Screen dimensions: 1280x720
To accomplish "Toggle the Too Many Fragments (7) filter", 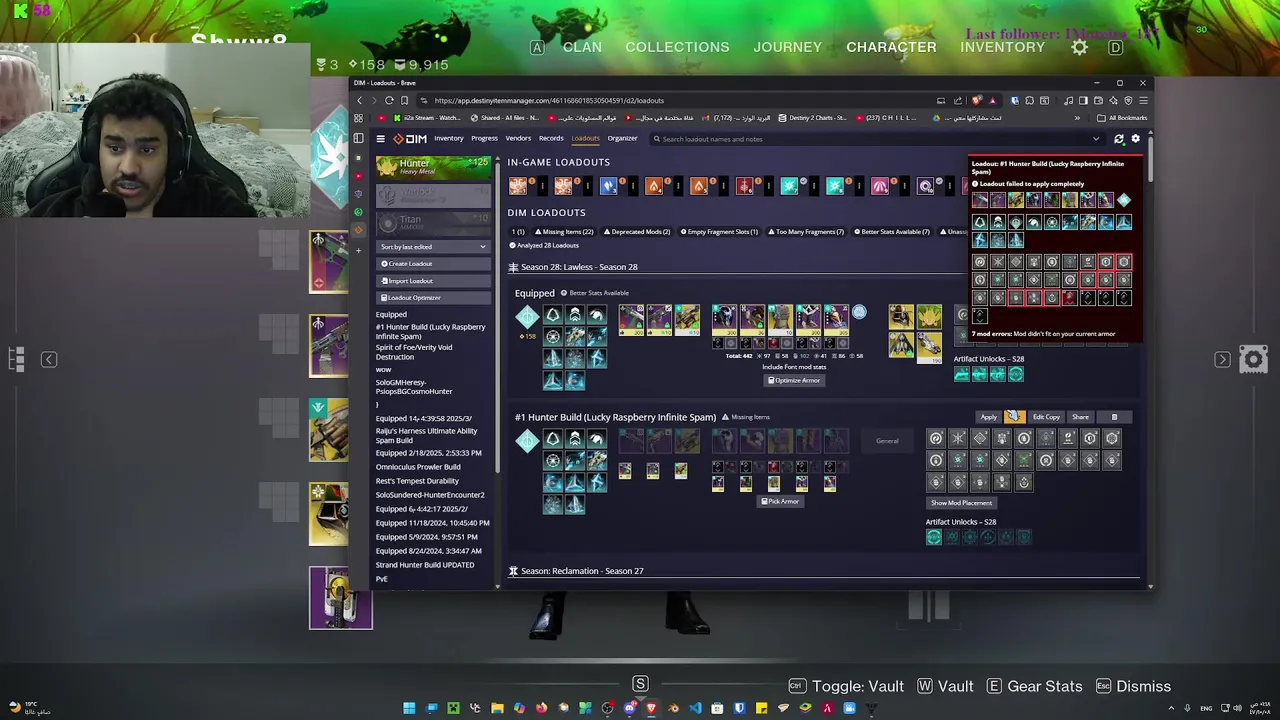I will [806, 232].
